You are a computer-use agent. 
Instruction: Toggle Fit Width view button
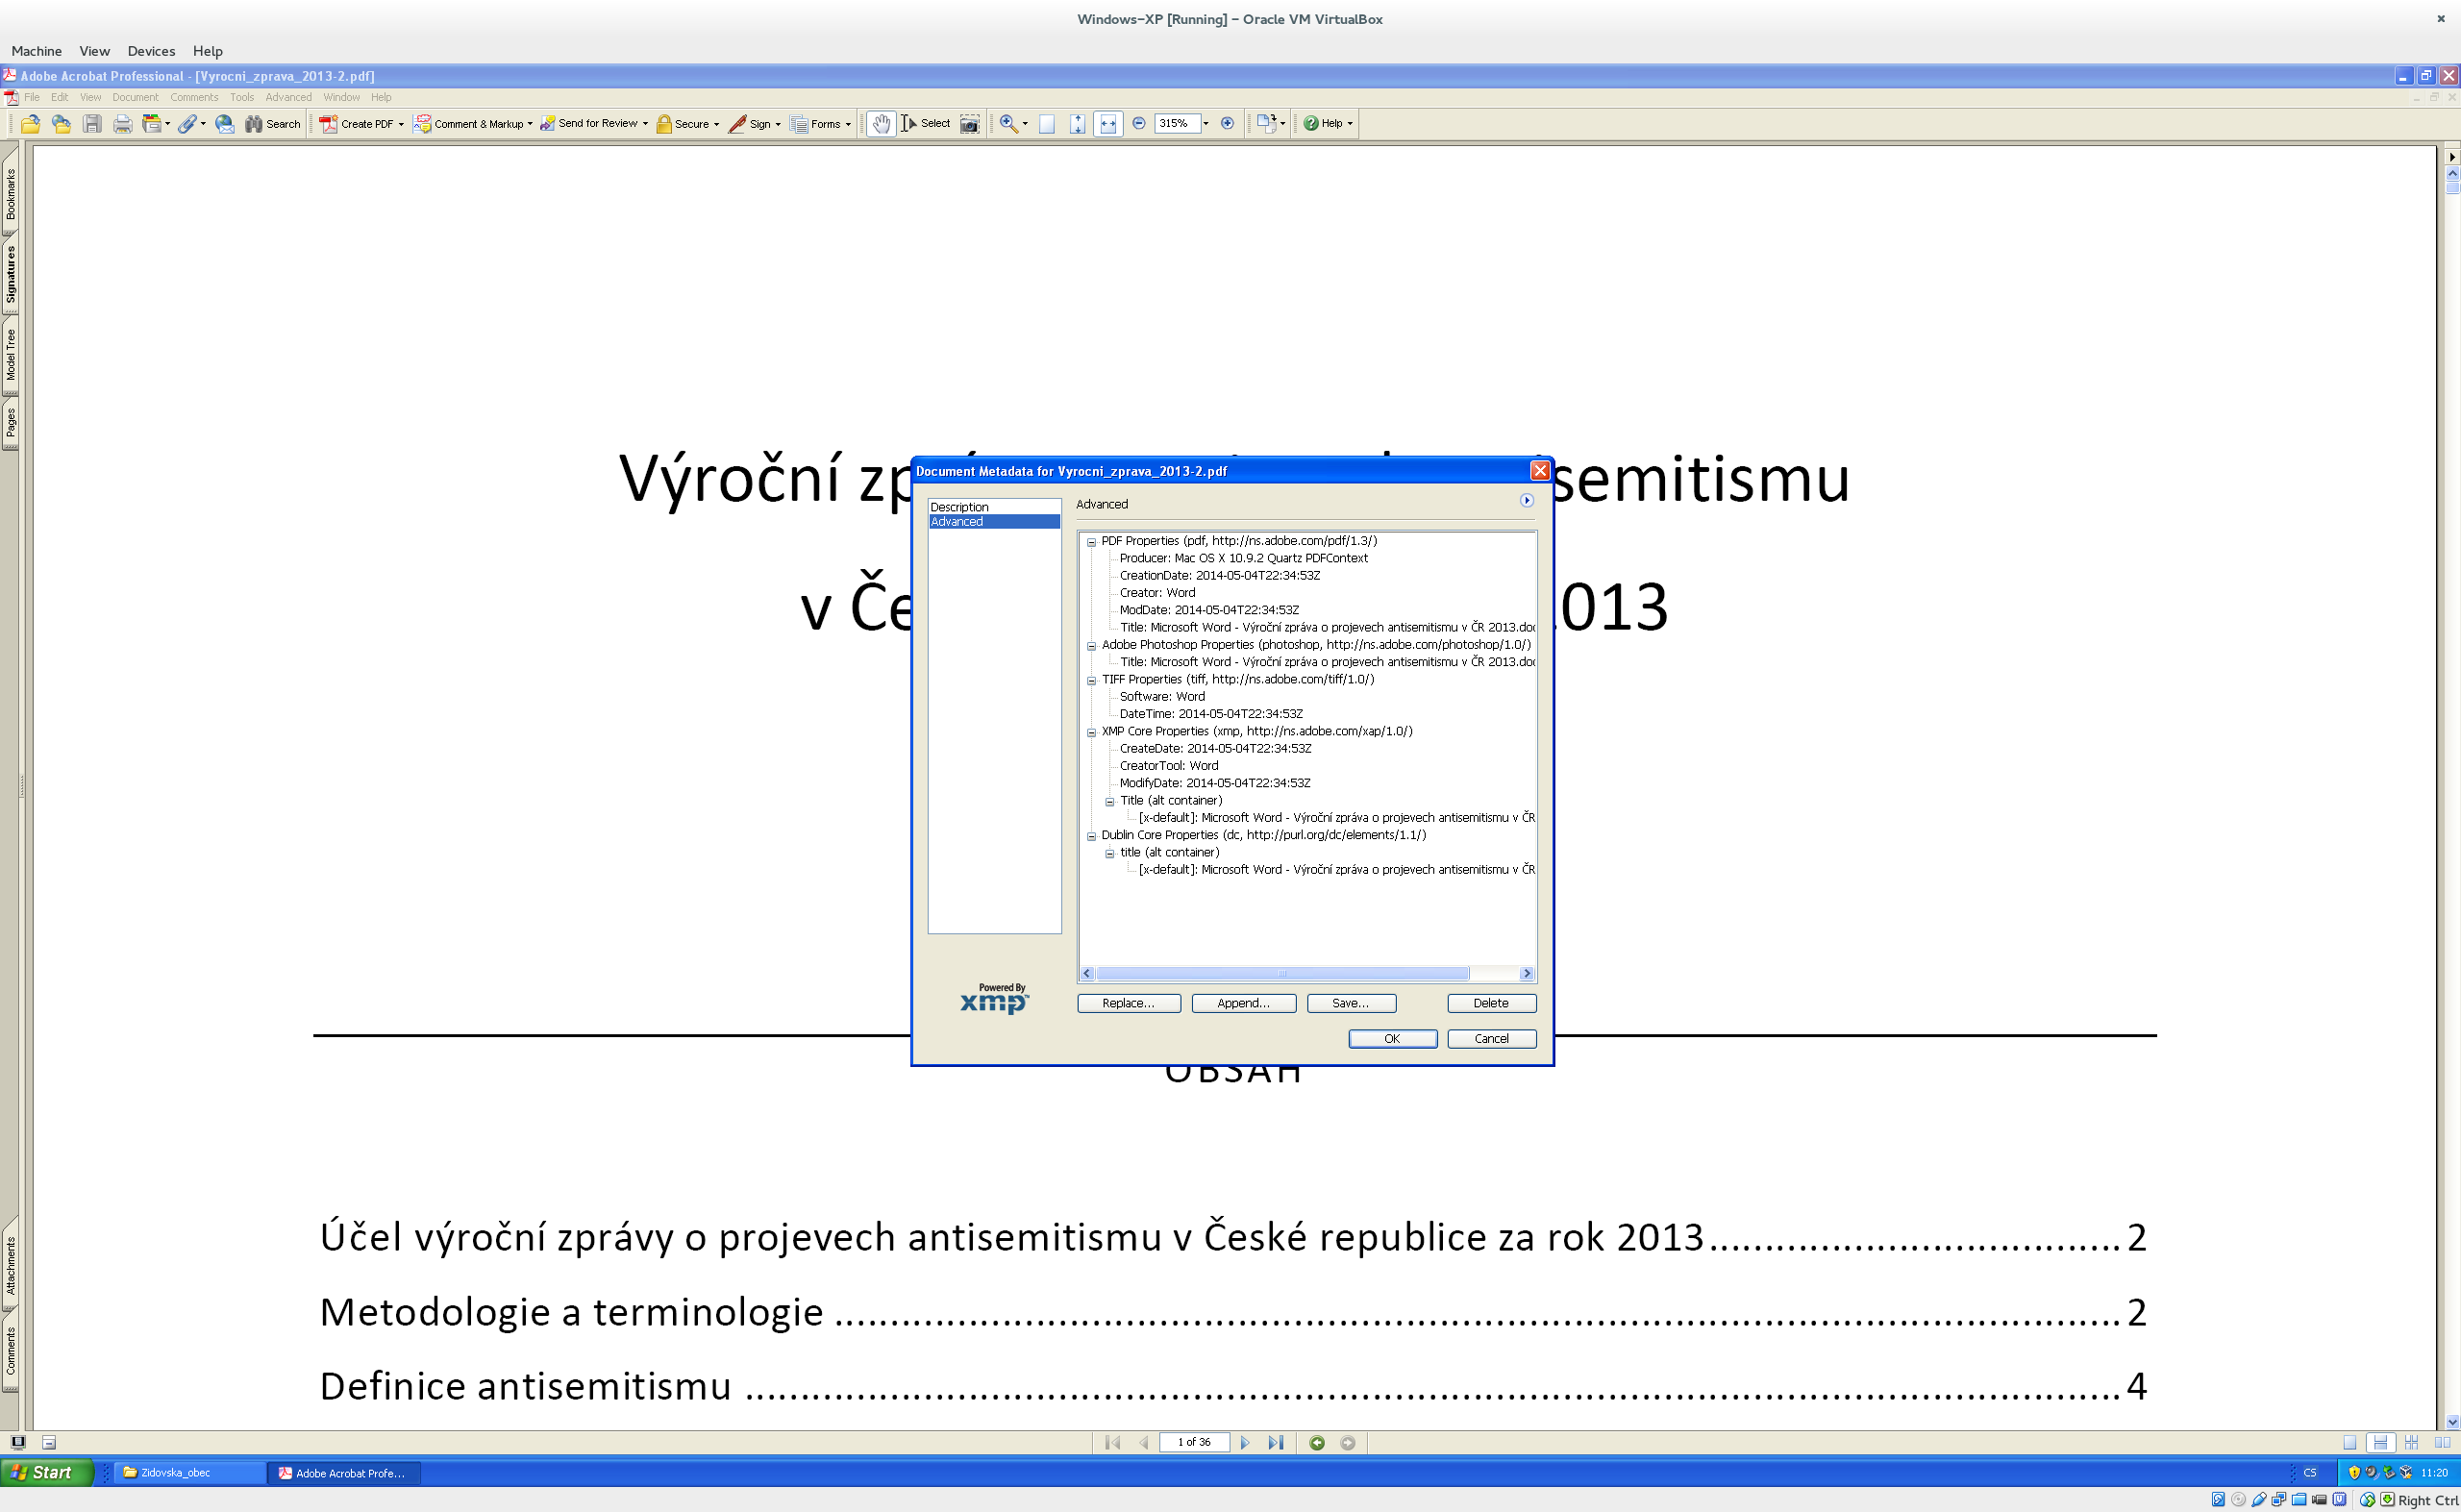pyautogui.click(x=1108, y=124)
